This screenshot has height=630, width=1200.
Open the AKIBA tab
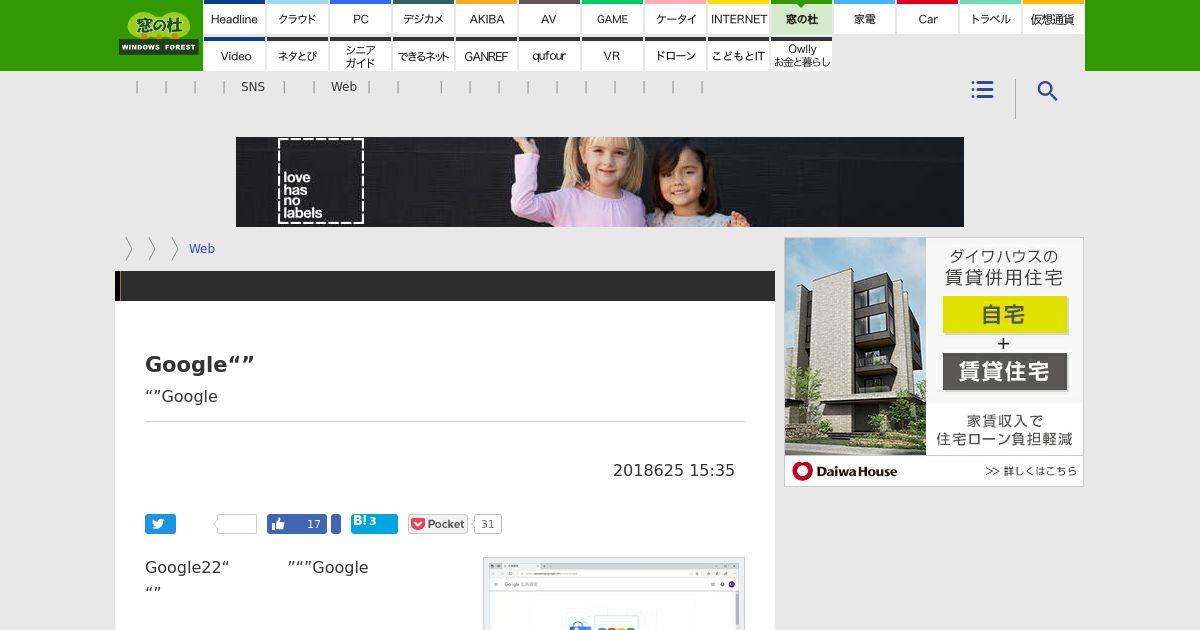486,18
